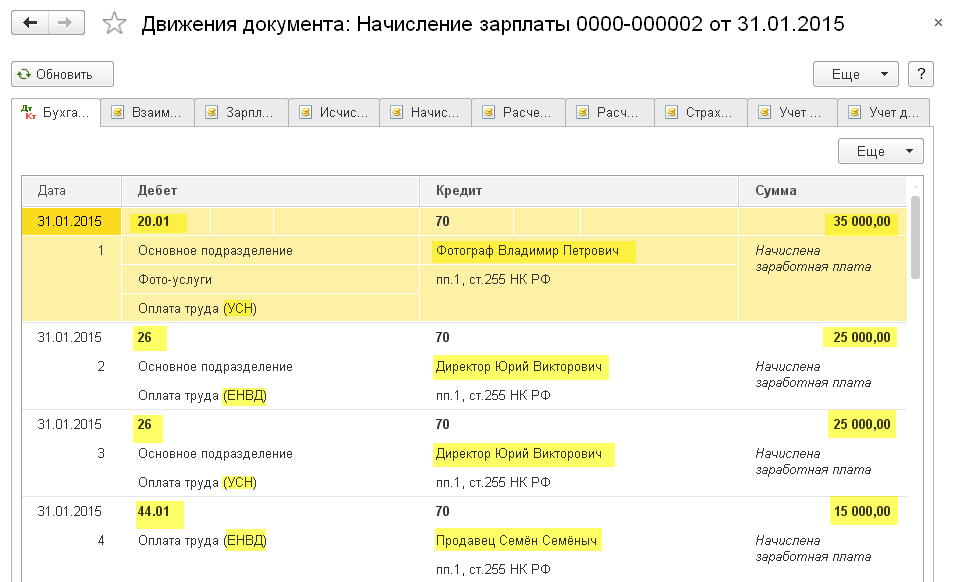Click the forward navigation arrow

coord(67,22)
